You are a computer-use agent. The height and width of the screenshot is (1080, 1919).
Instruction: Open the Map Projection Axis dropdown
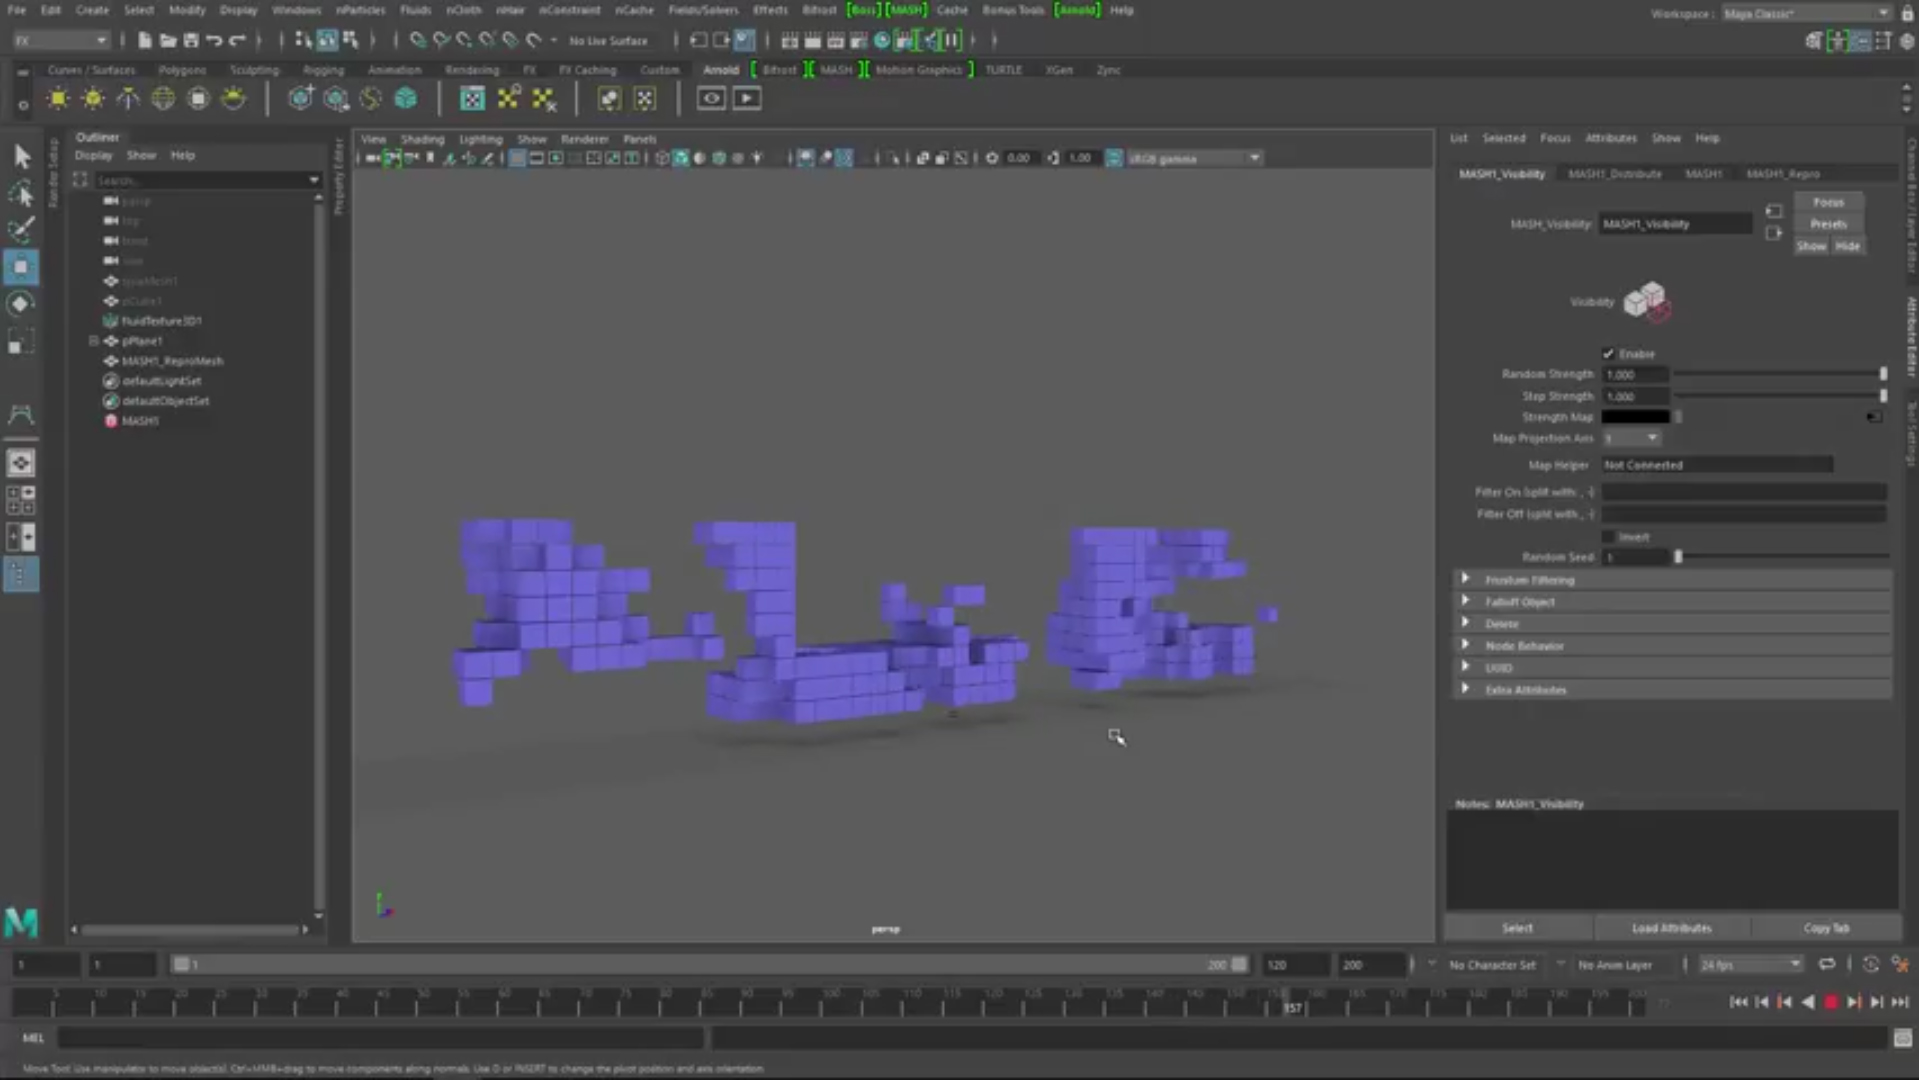click(x=1632, y=438)
